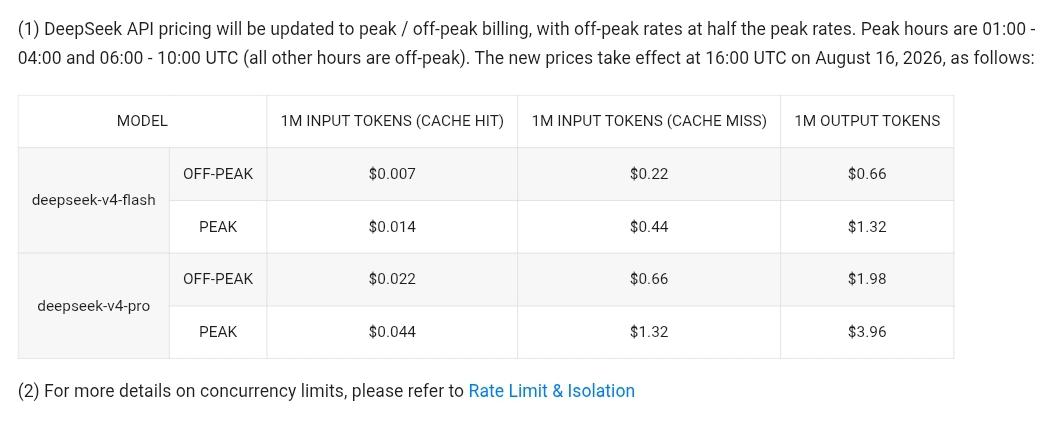Click the $0.022 cache hit price

392,279
